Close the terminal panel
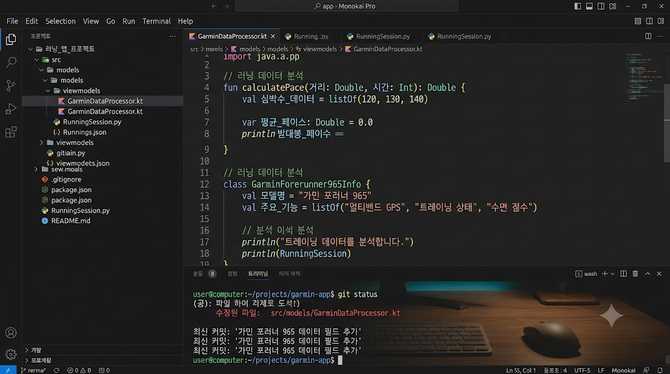 659,274
